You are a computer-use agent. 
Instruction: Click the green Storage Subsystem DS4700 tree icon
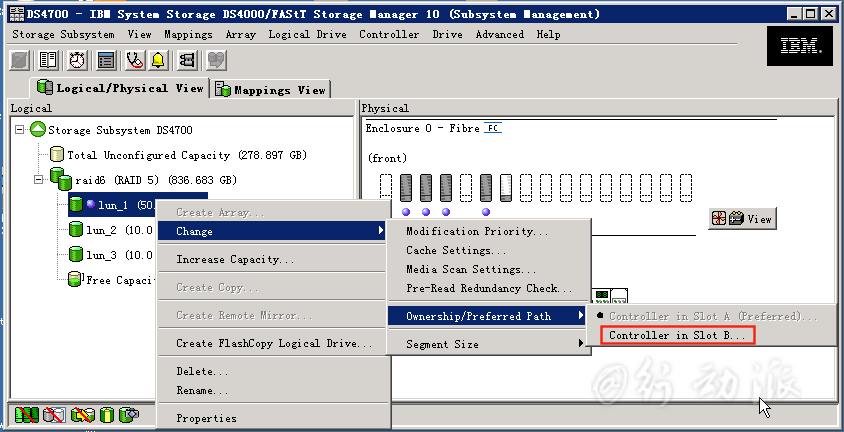(x=38, y=130)
